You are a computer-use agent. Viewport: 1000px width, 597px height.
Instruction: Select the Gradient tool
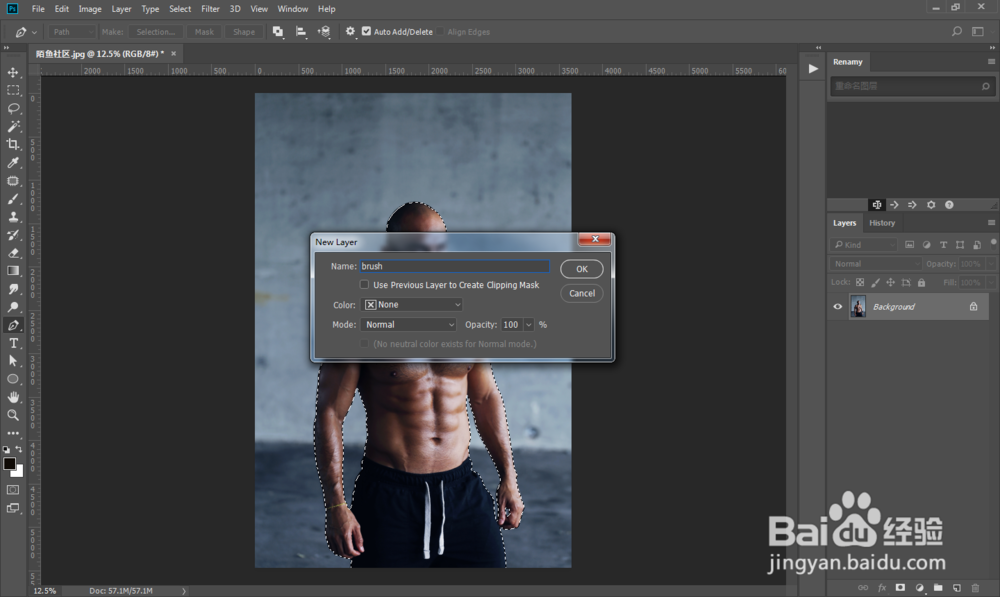pyautogui.click(x=13, y=271)
